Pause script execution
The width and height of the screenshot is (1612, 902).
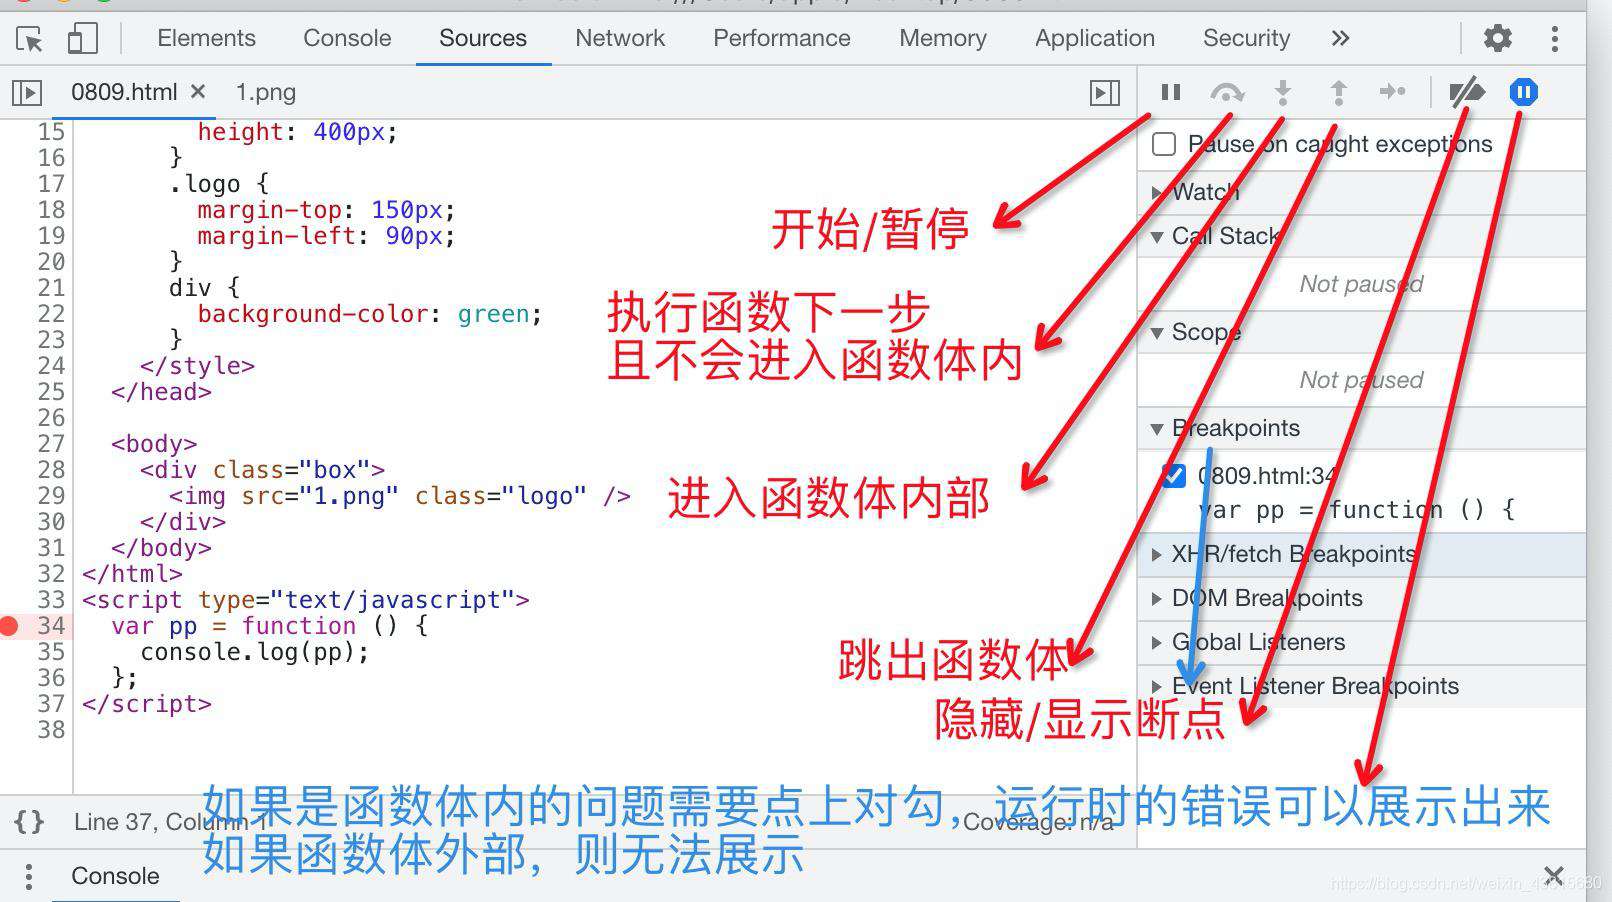(1171, 92)
